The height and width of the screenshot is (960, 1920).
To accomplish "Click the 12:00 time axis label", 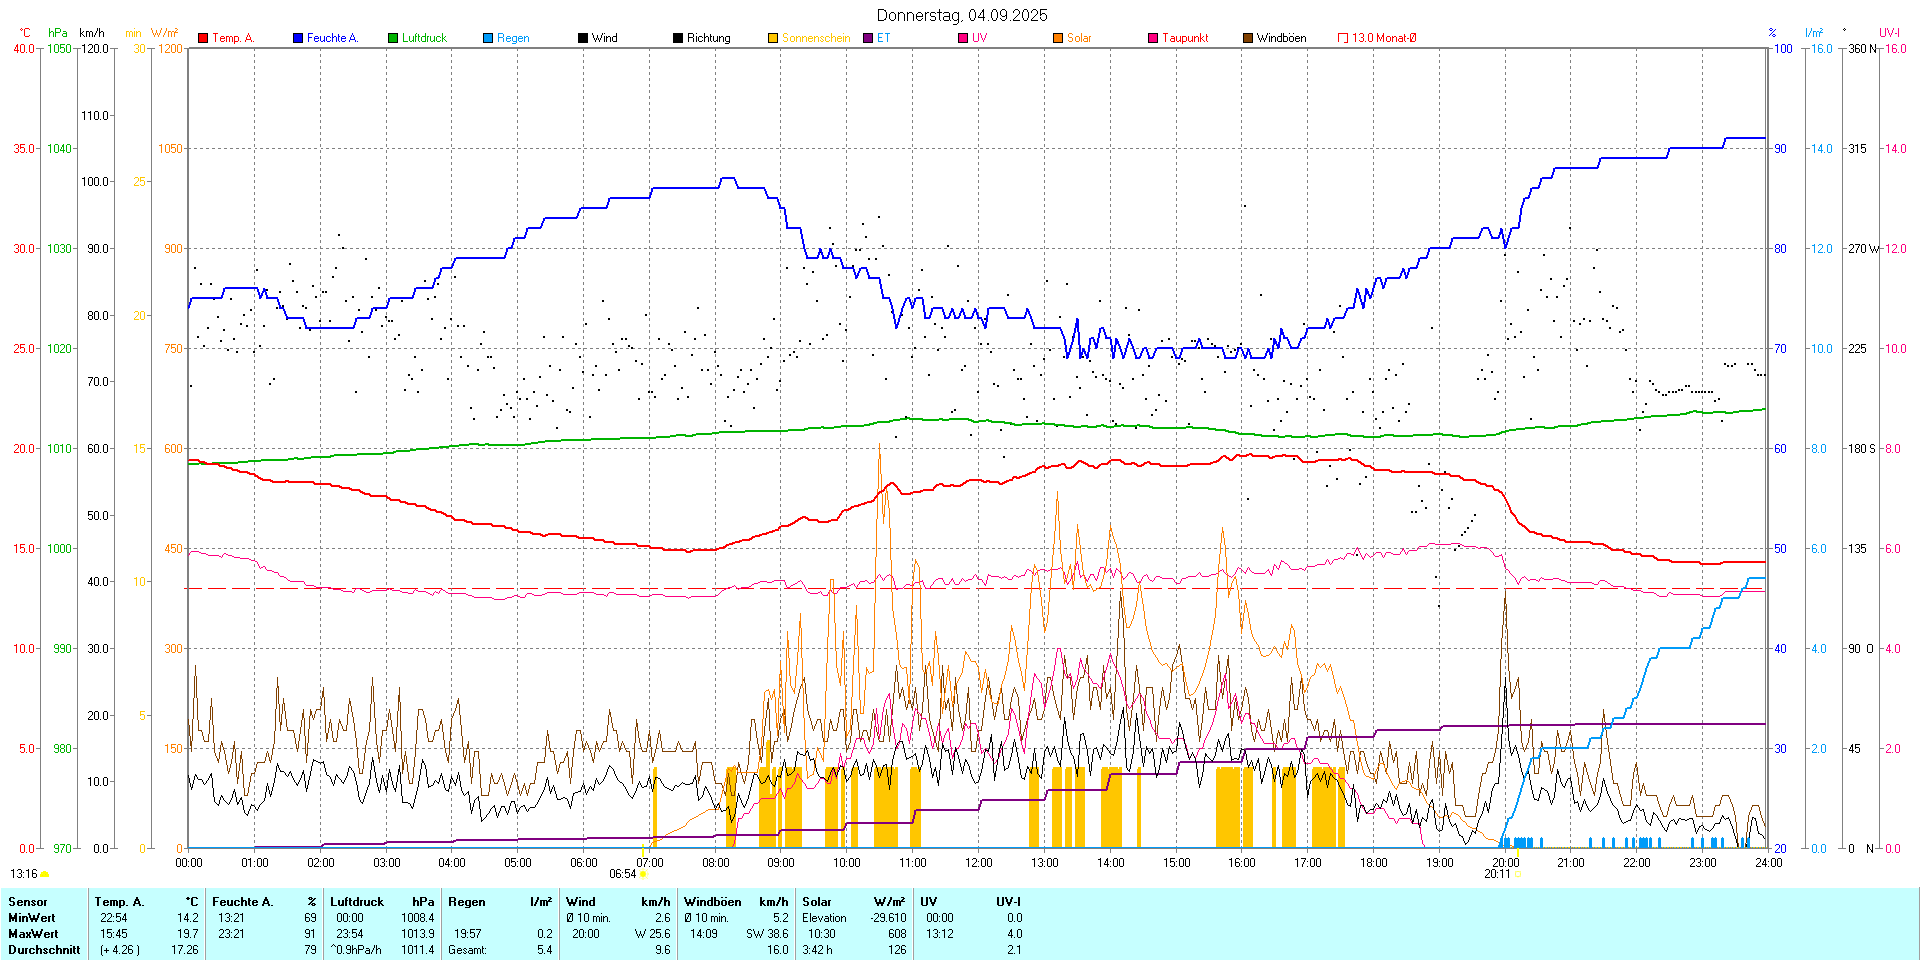I will pyautogui.click(x=978, y=863).
